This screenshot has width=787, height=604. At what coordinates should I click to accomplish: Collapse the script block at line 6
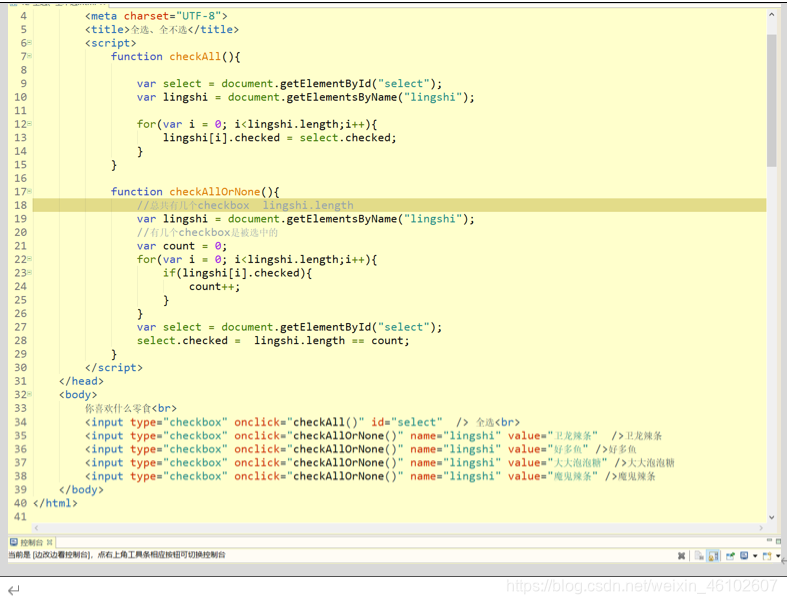(29, 43)
